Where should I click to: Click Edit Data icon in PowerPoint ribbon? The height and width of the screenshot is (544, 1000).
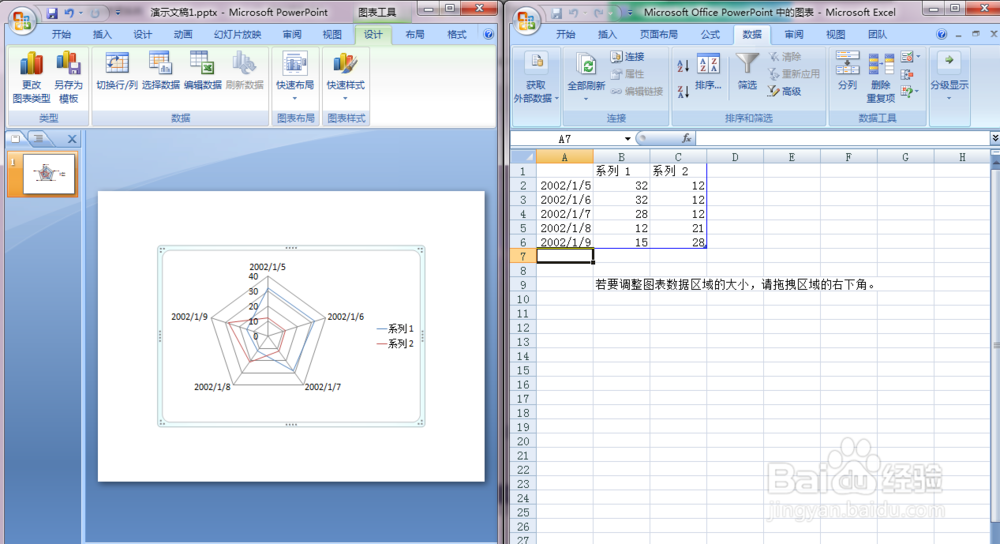[203, 71]
